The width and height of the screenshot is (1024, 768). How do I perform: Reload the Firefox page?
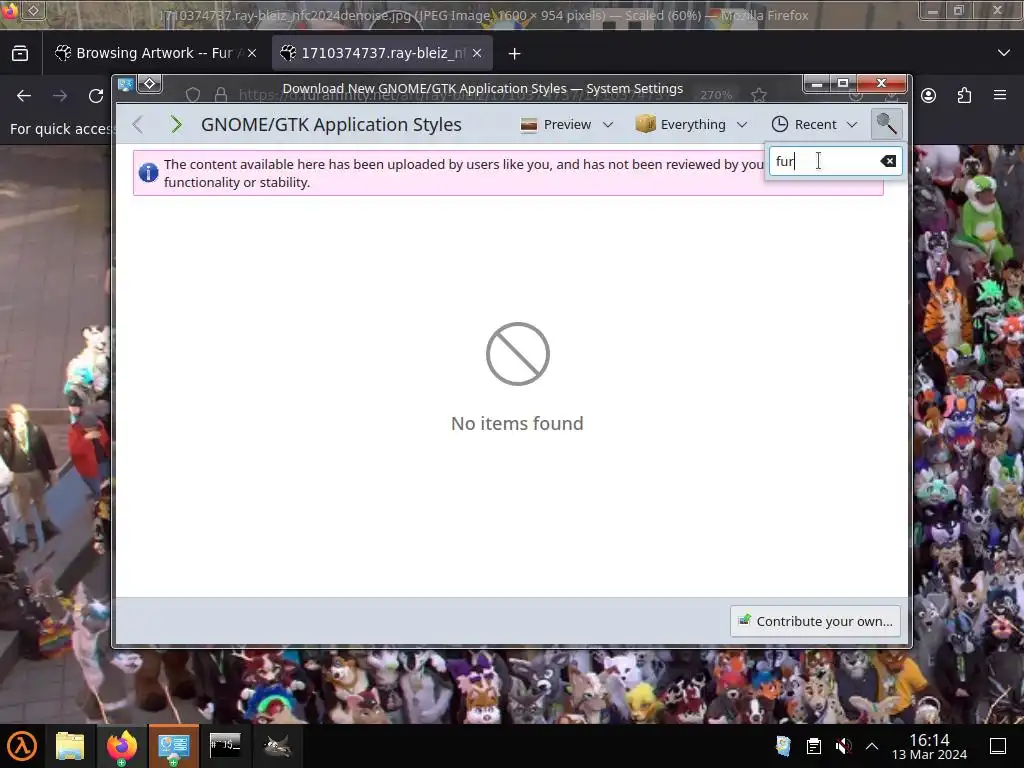click(x=96, y=96)
